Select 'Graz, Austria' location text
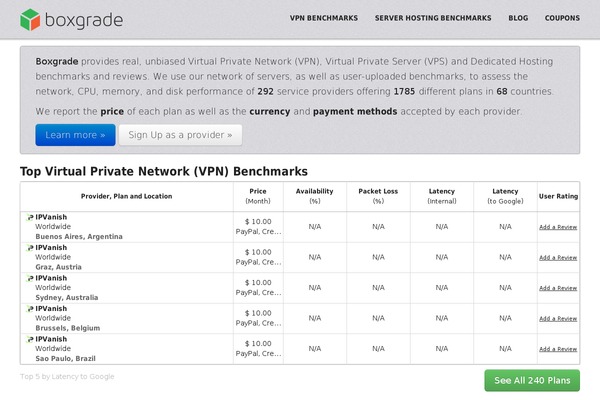 pos(59,267)
